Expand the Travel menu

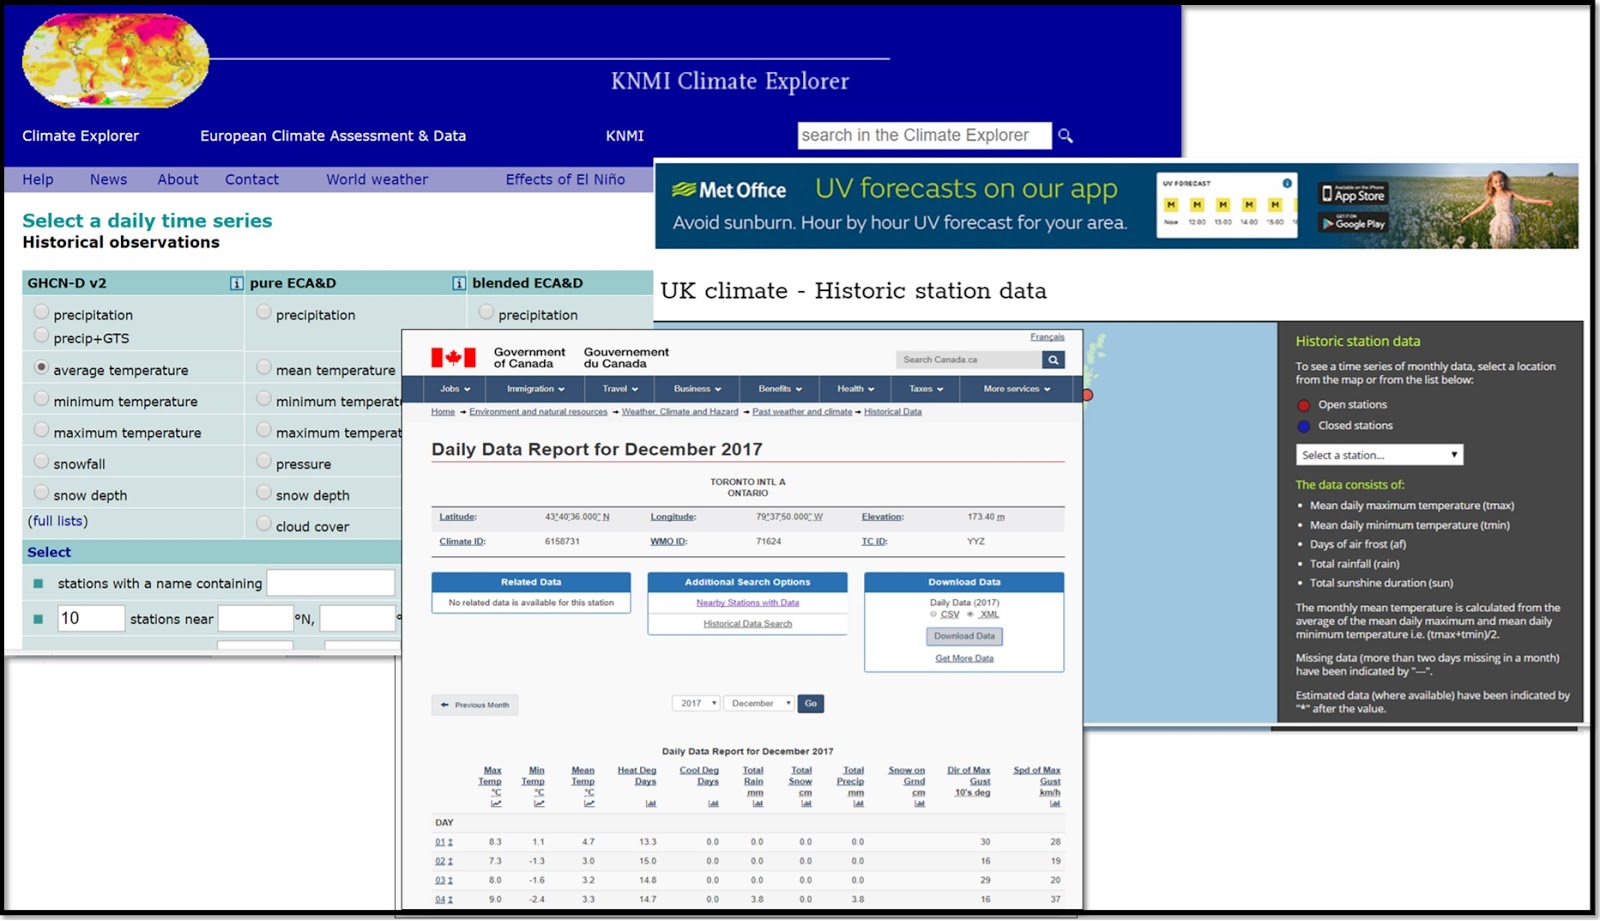pyautogui.click(x=620, y=389)
